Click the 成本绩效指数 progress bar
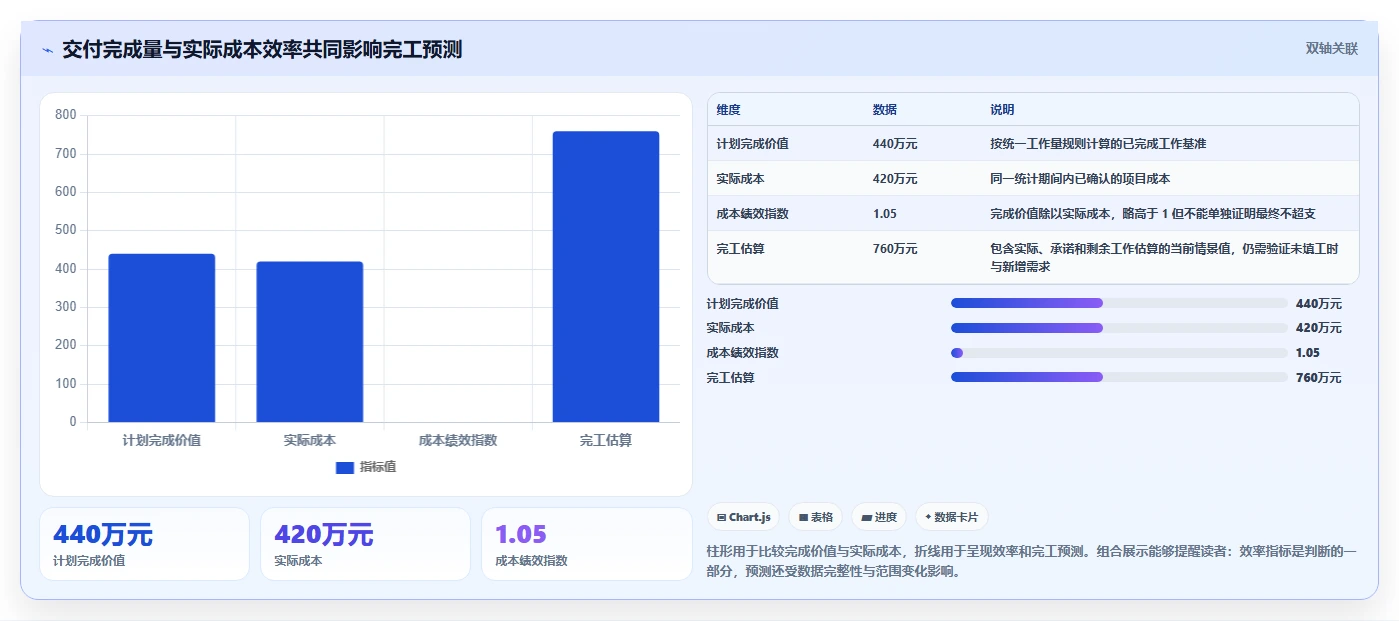 [x=1119, y=353]
